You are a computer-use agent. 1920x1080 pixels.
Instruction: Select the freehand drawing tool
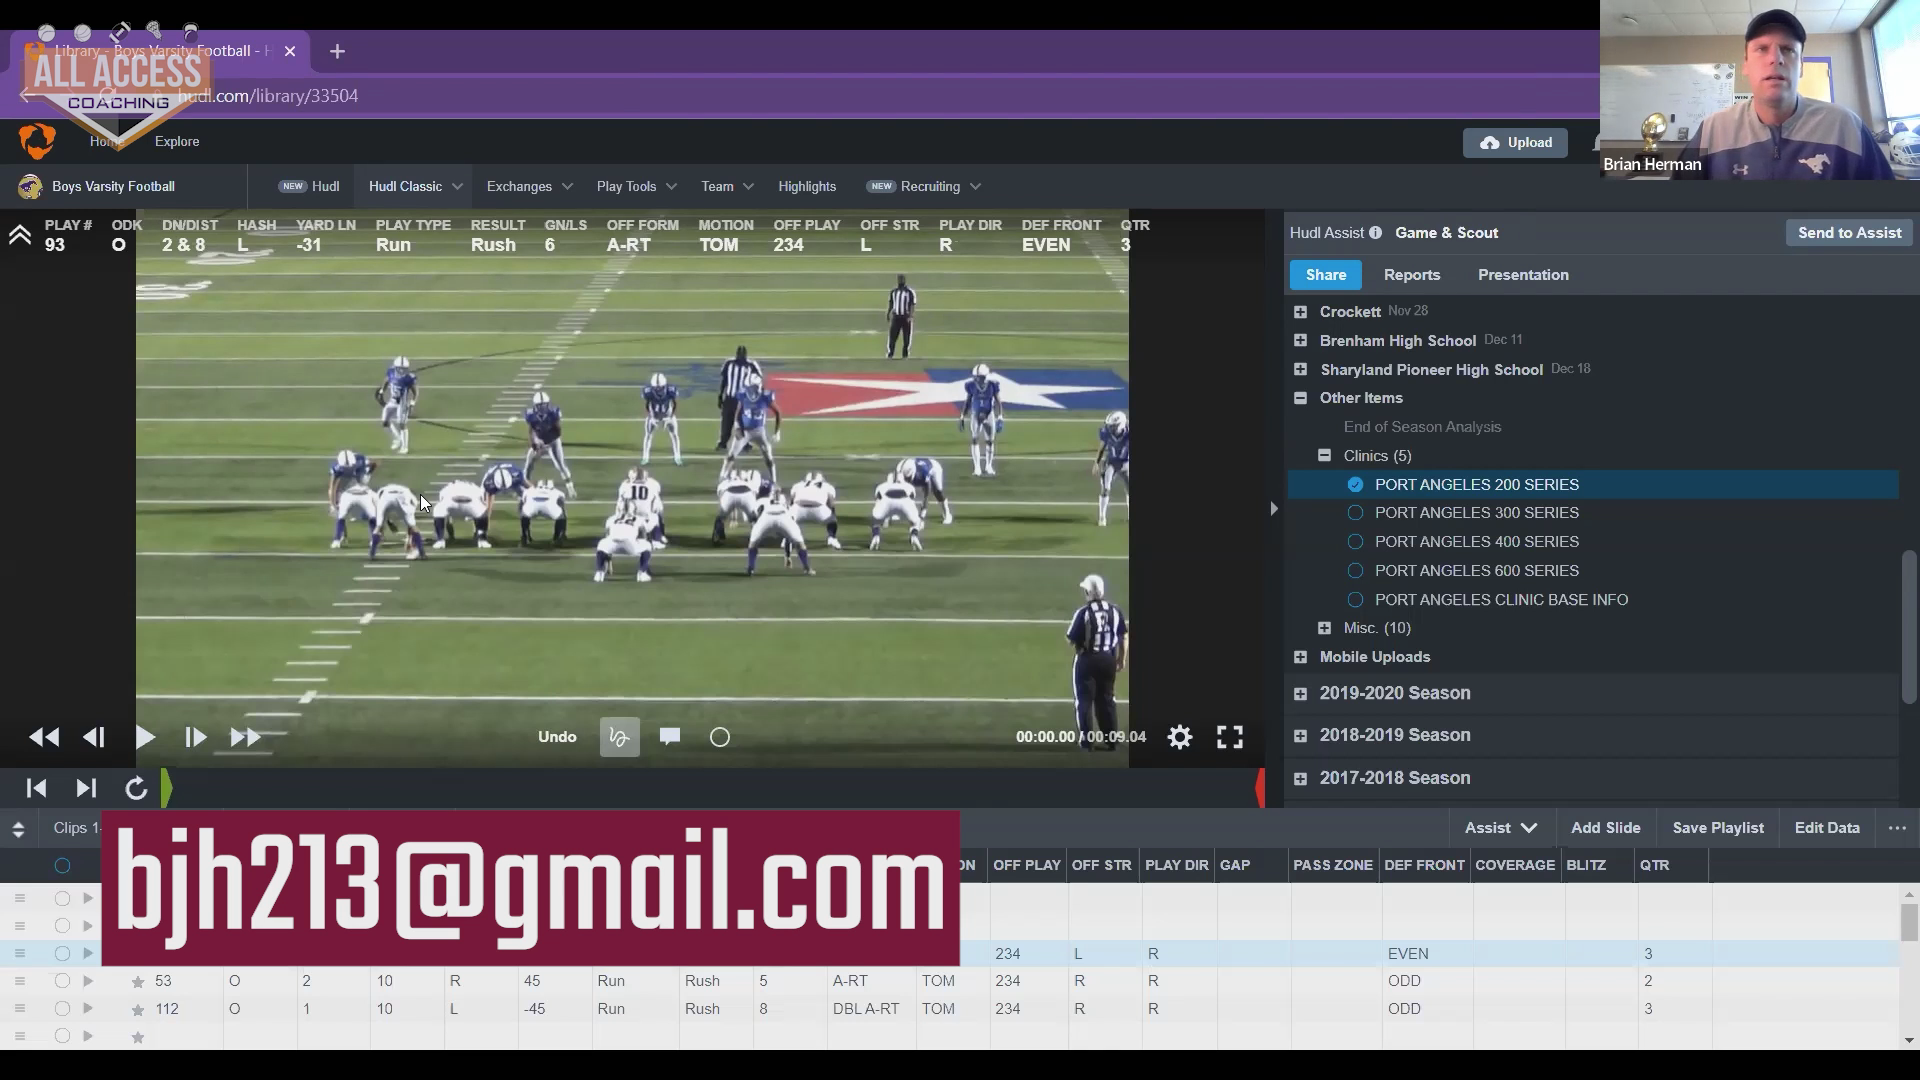click(620, 738)
